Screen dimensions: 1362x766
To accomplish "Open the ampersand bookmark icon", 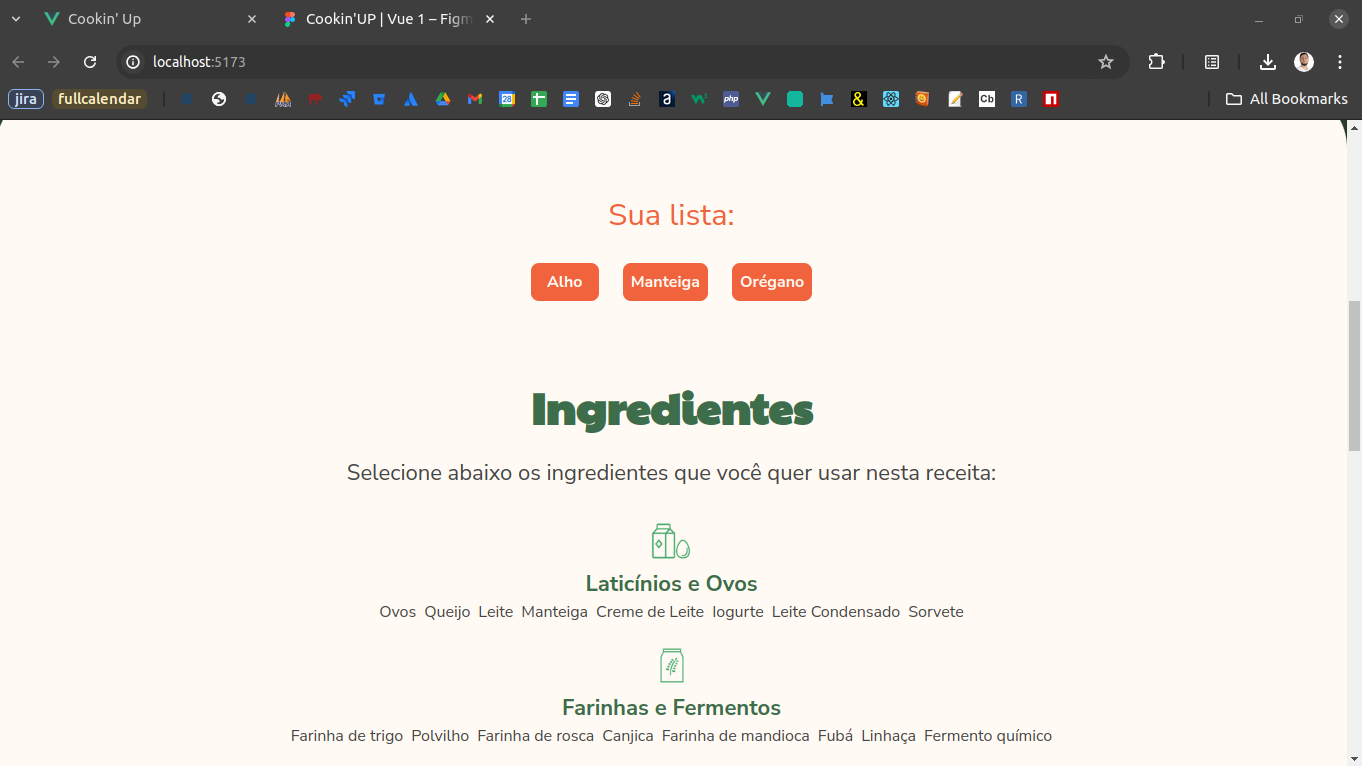I will click(x=859, y=99).
